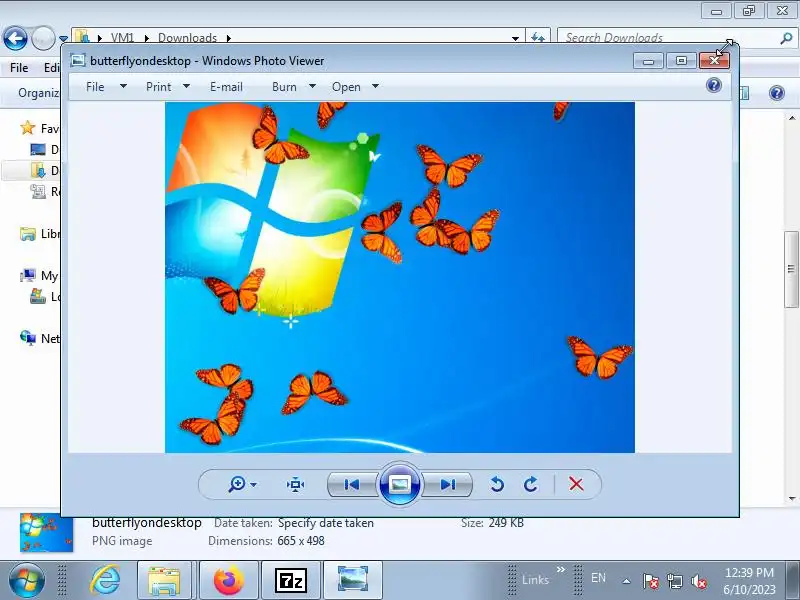Click the Action Center flag icon
The width and height of the screenshot is (800, 600).
(650, 581)
